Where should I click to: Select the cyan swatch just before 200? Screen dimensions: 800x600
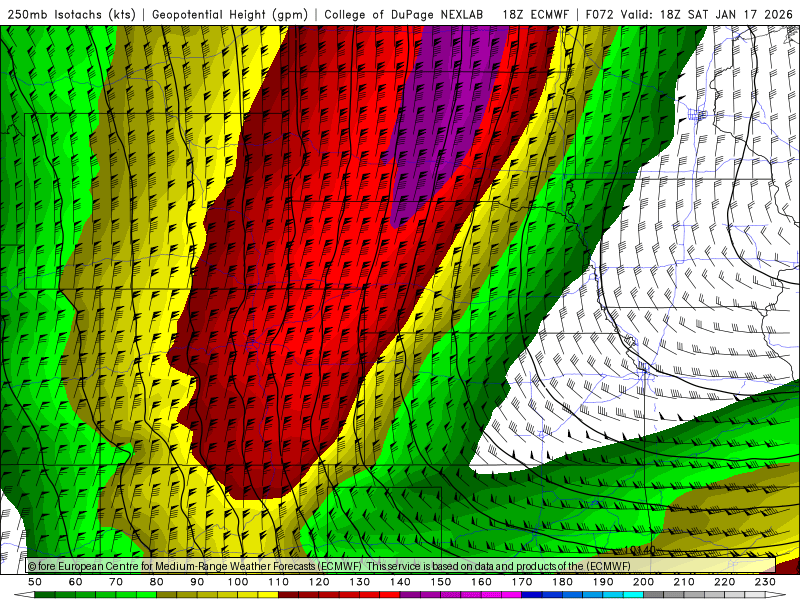click(633, 595)
